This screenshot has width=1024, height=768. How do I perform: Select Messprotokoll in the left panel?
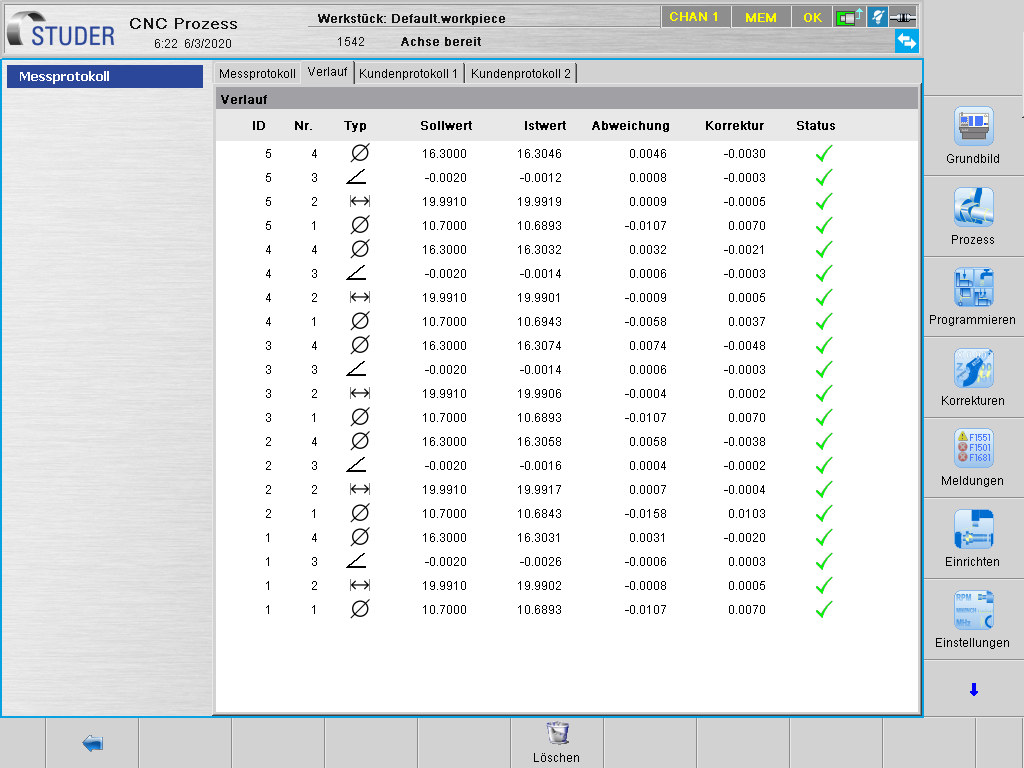[x=105, y=77]
